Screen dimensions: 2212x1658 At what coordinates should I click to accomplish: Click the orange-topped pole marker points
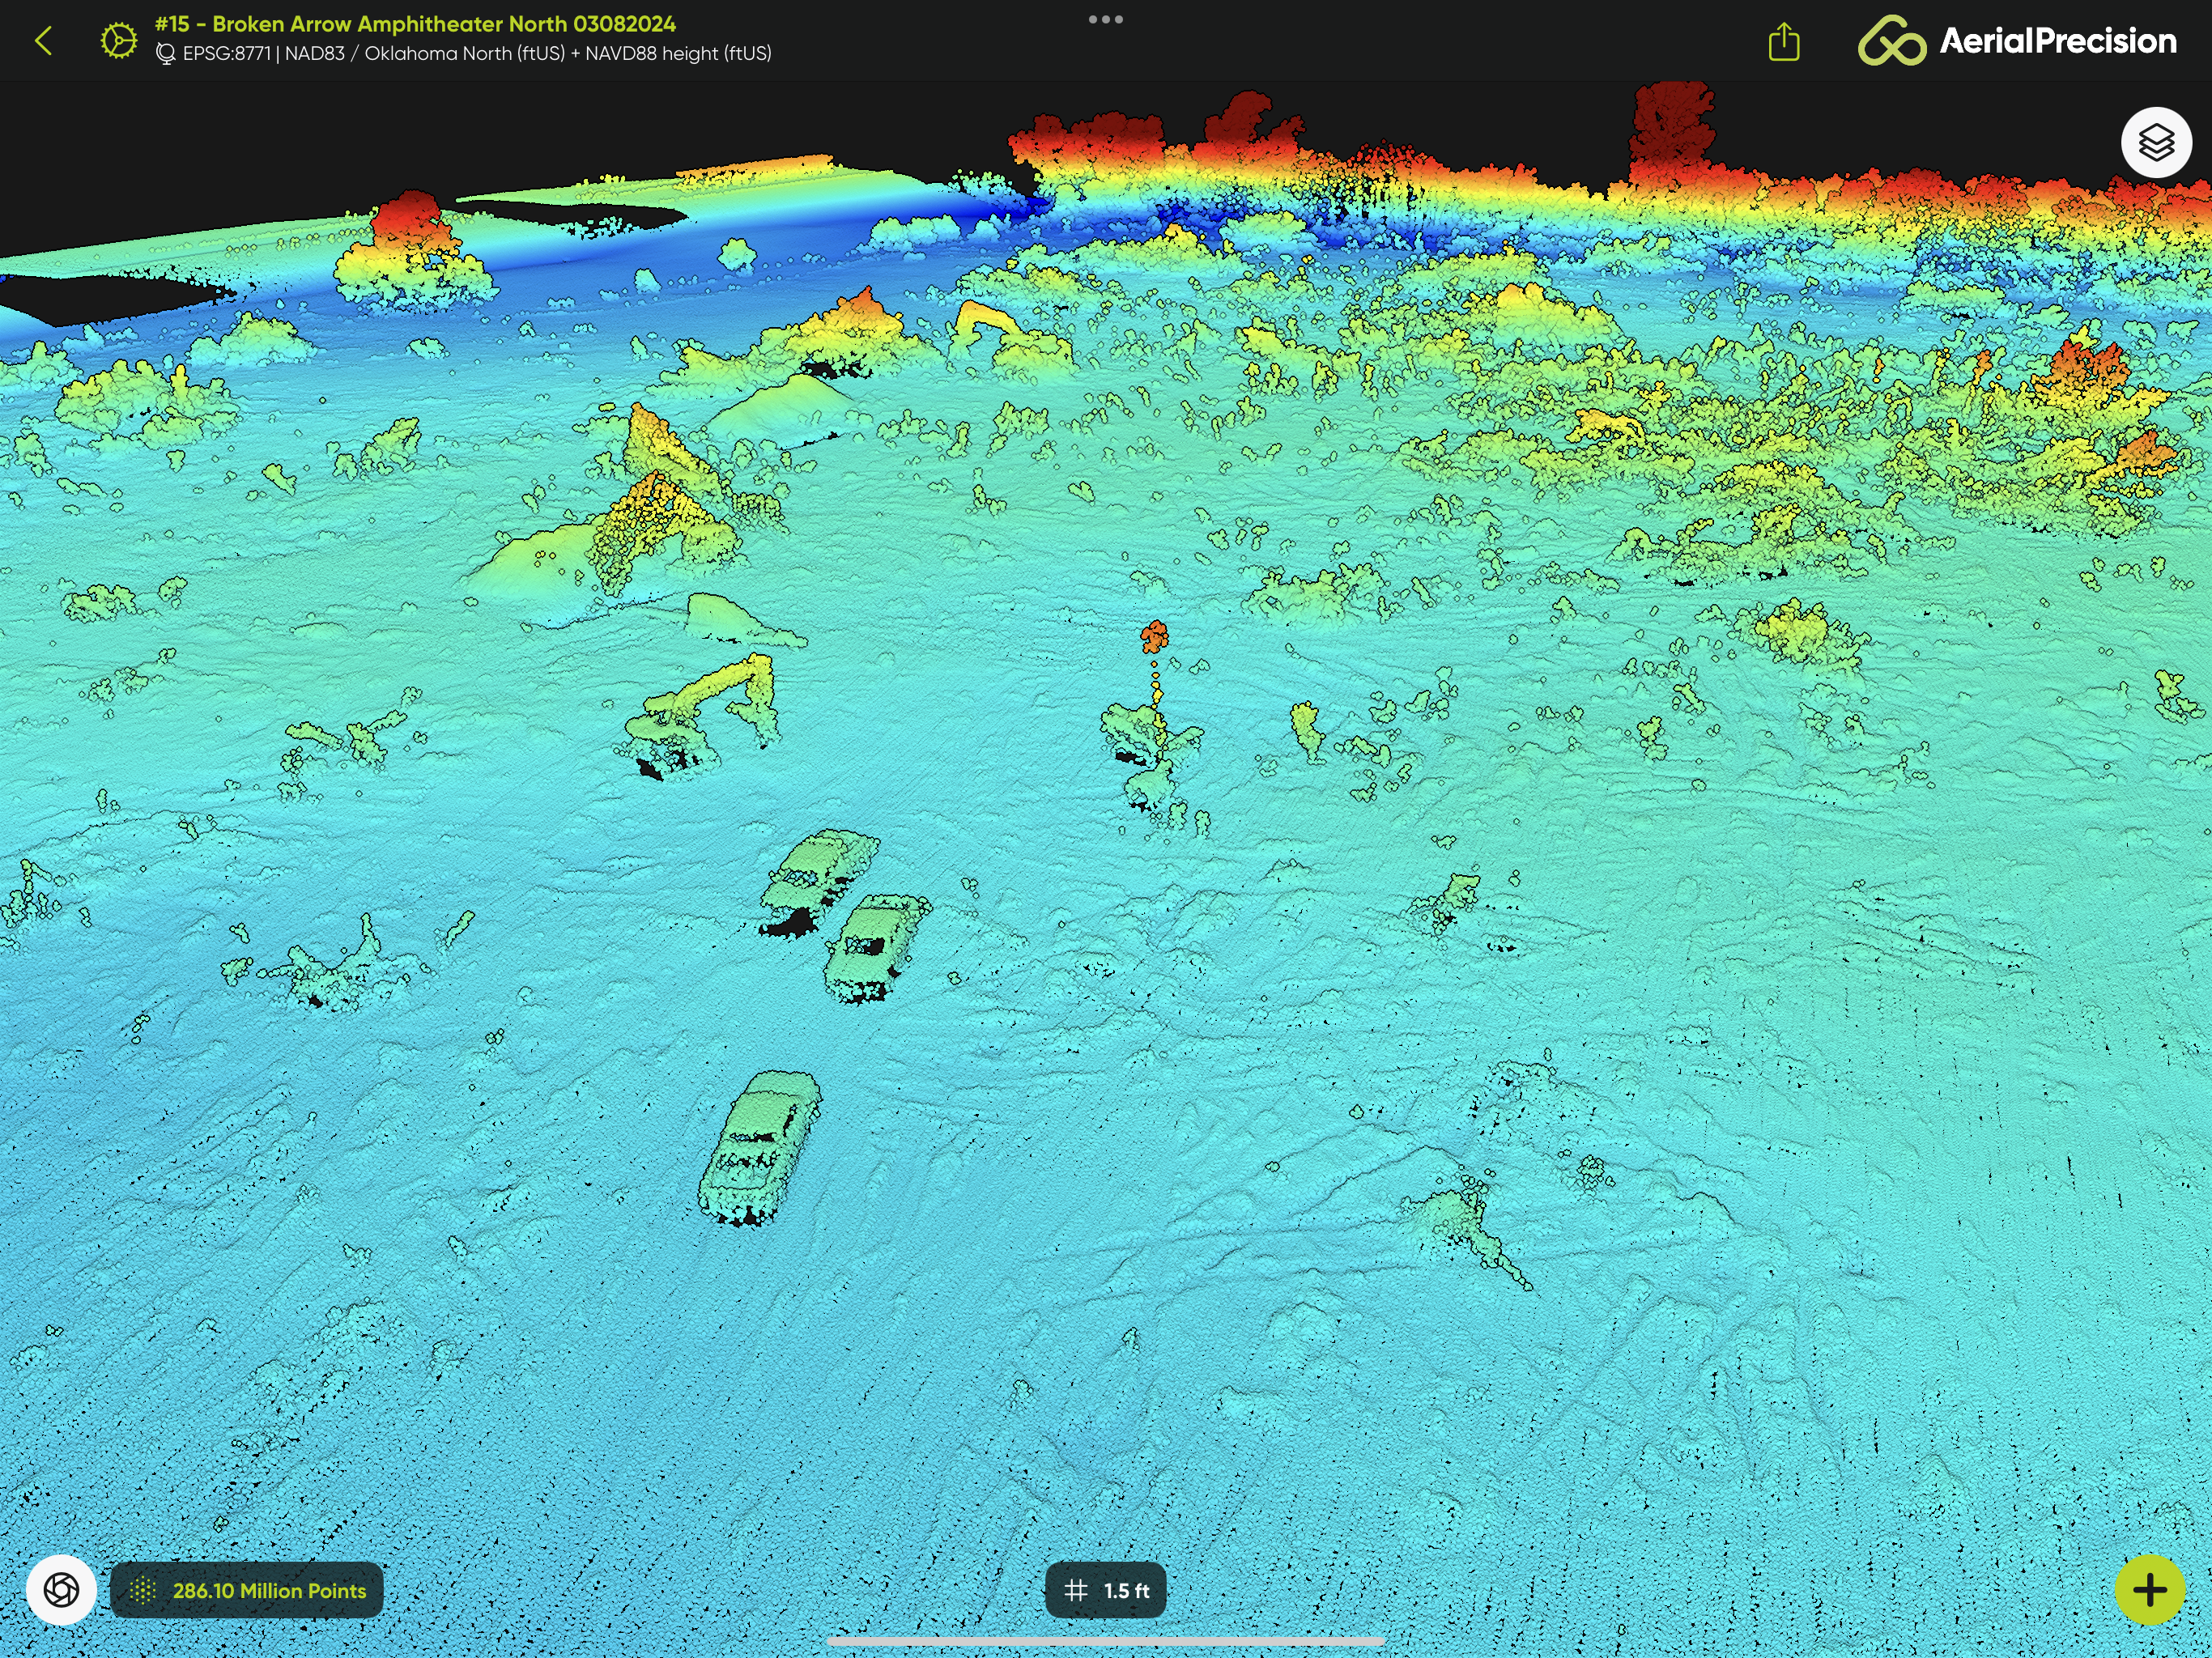pos(1154,636)
